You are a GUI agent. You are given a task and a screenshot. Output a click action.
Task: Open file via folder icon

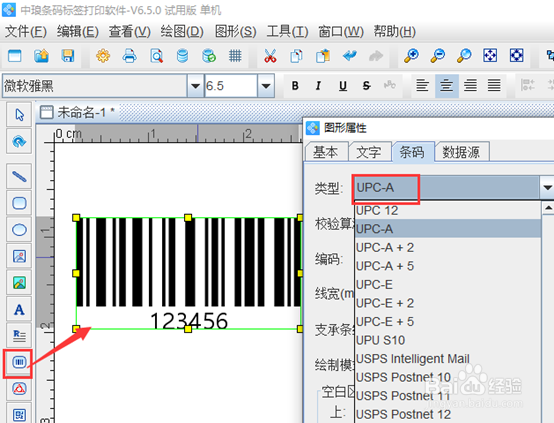(x=41, y=56)
